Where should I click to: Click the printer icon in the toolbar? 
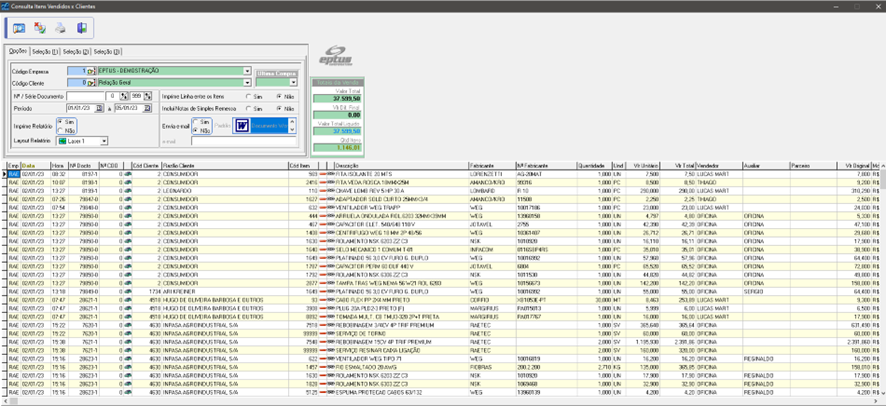[x=61, y=27]
